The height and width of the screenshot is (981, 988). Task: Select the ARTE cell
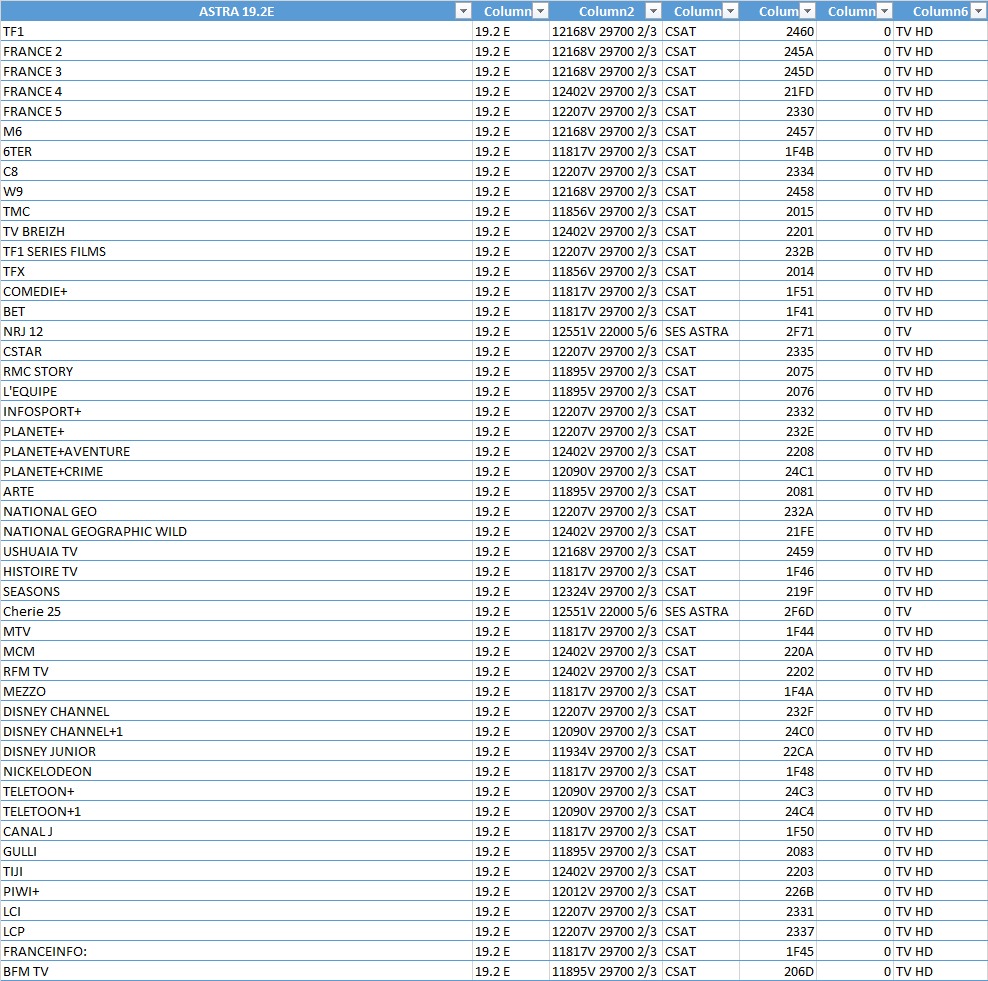click(236, 491)
